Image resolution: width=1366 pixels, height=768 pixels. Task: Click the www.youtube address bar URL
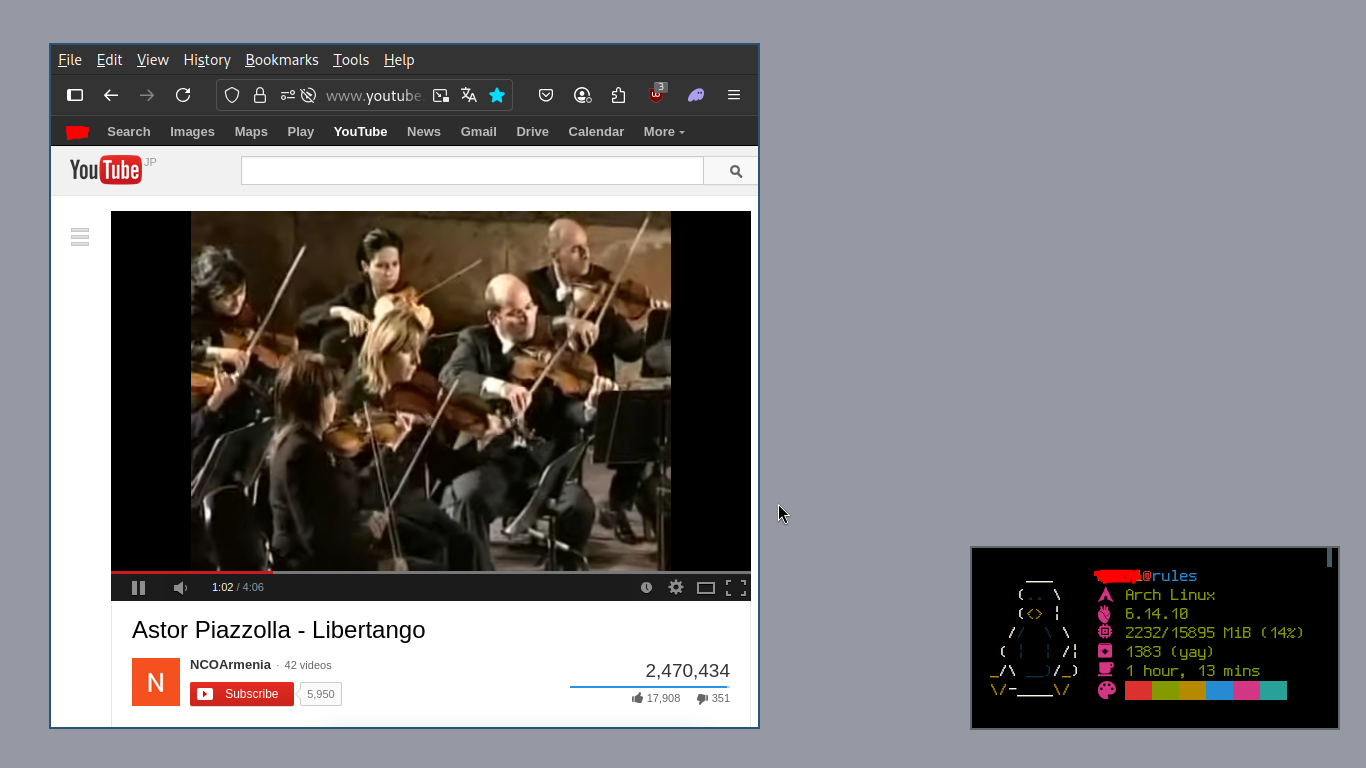(373, 95)
